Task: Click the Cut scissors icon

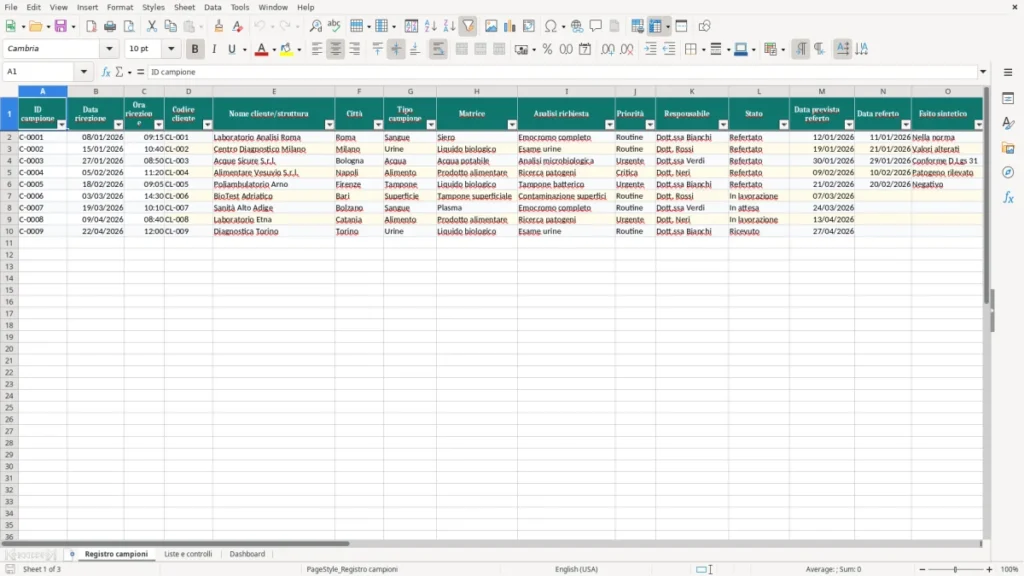Action: [152, 26]
